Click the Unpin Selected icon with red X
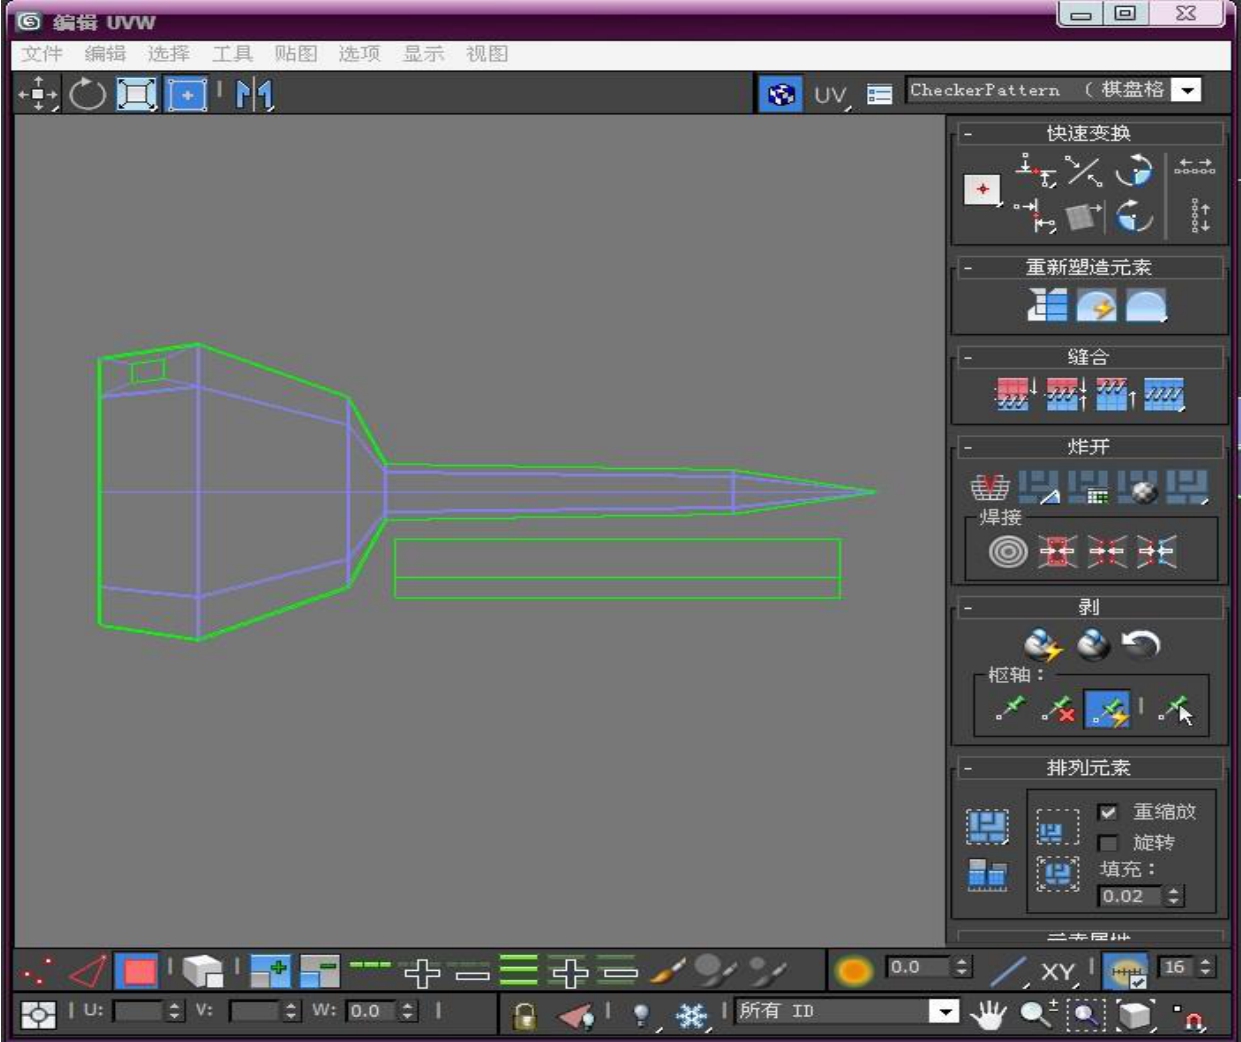Image resolution: width=1241 pixels, height=1042 pixels. [1059, 709]
